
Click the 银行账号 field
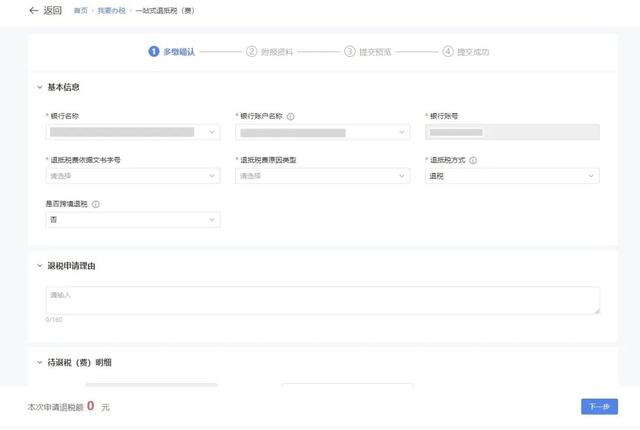point(512,132)
